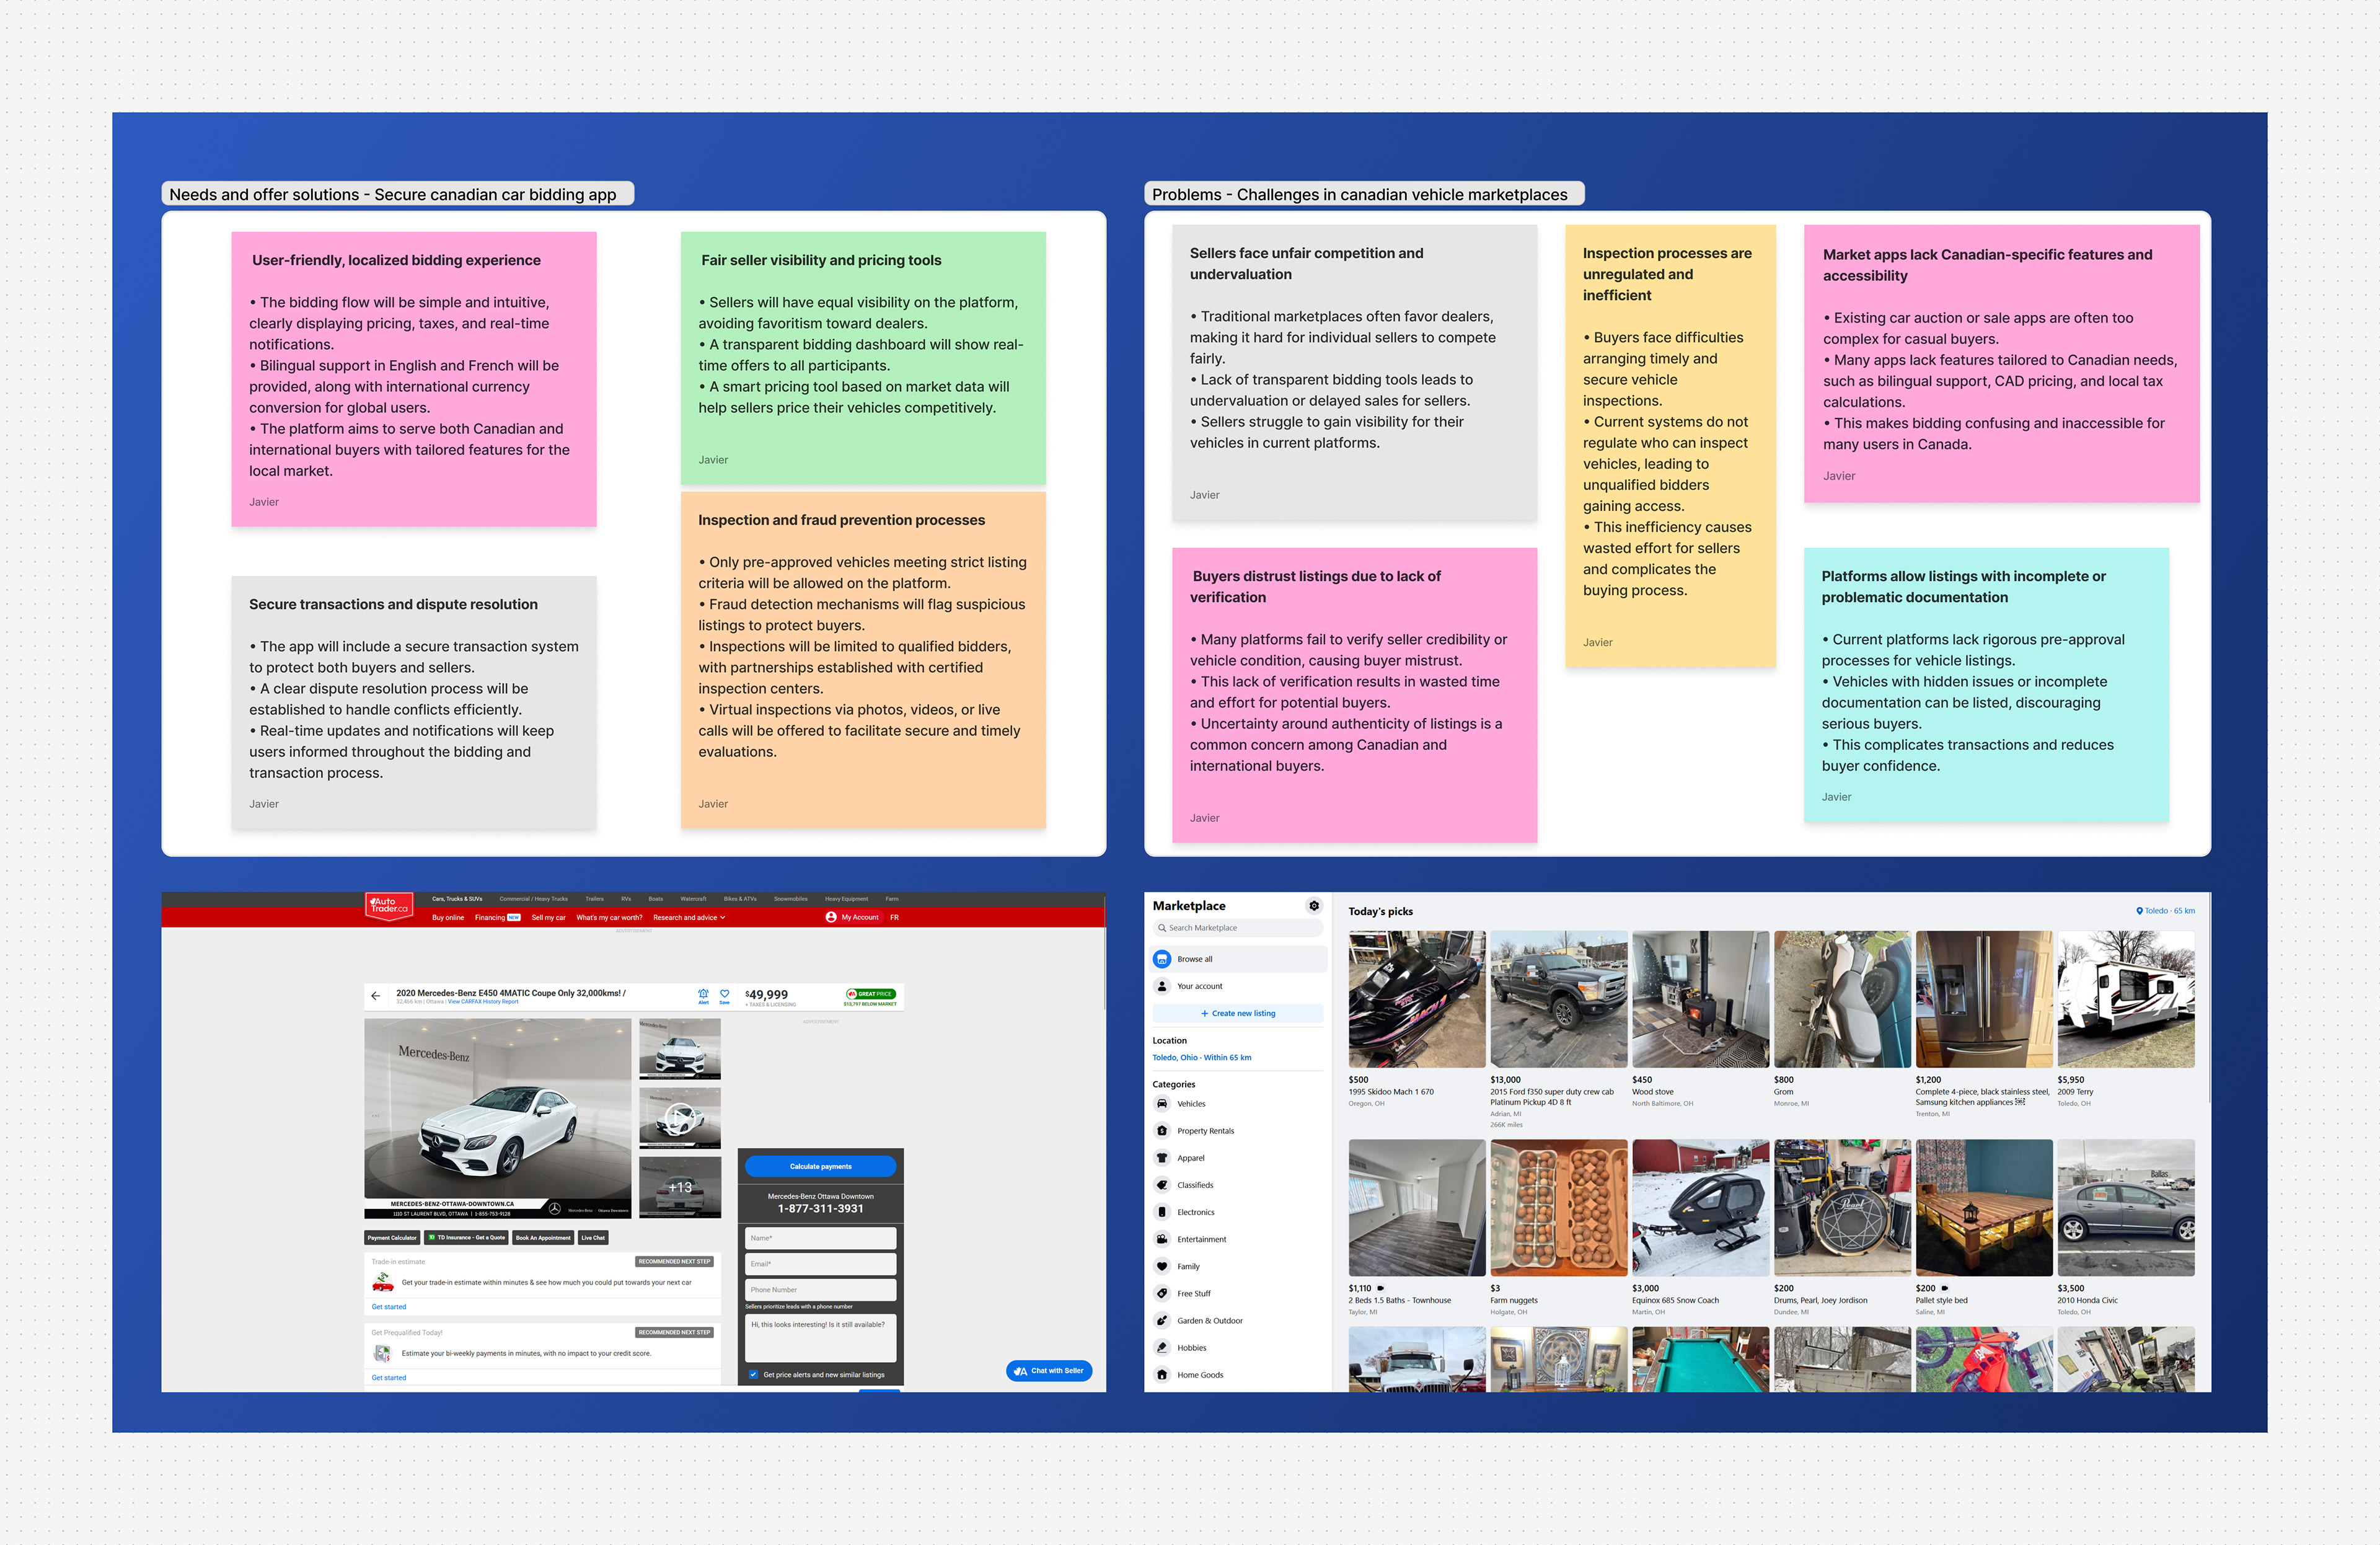Click the Search Marketplace field
Screen dimensions: 2380x1545
pyautogui.click(x=1238, y=928)
